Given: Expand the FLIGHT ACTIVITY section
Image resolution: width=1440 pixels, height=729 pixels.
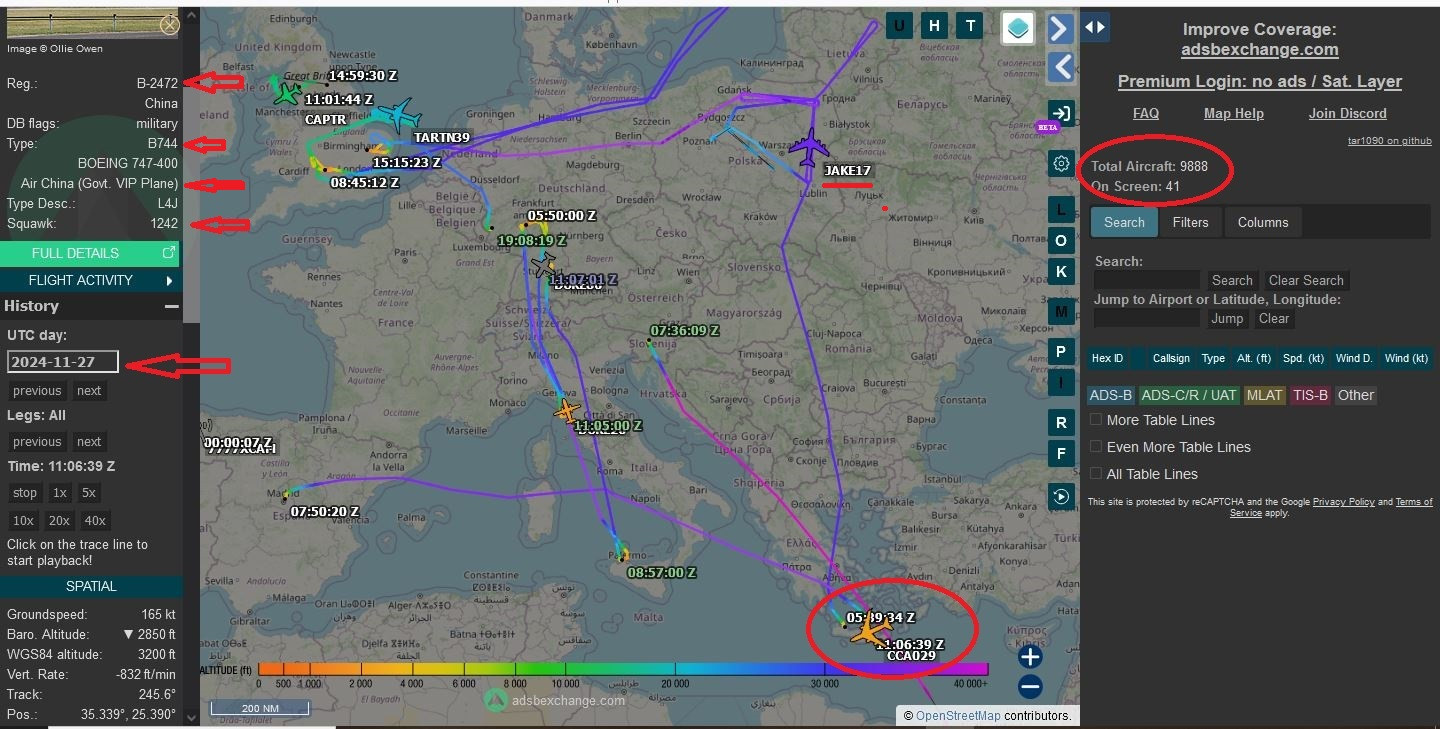Looking at the screenshot, I should [91, 281].
